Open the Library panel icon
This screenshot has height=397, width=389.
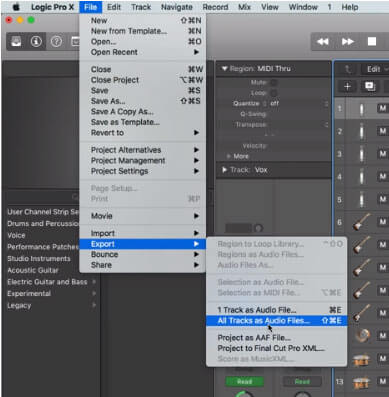pyautogui.click(x=16, y=41)
